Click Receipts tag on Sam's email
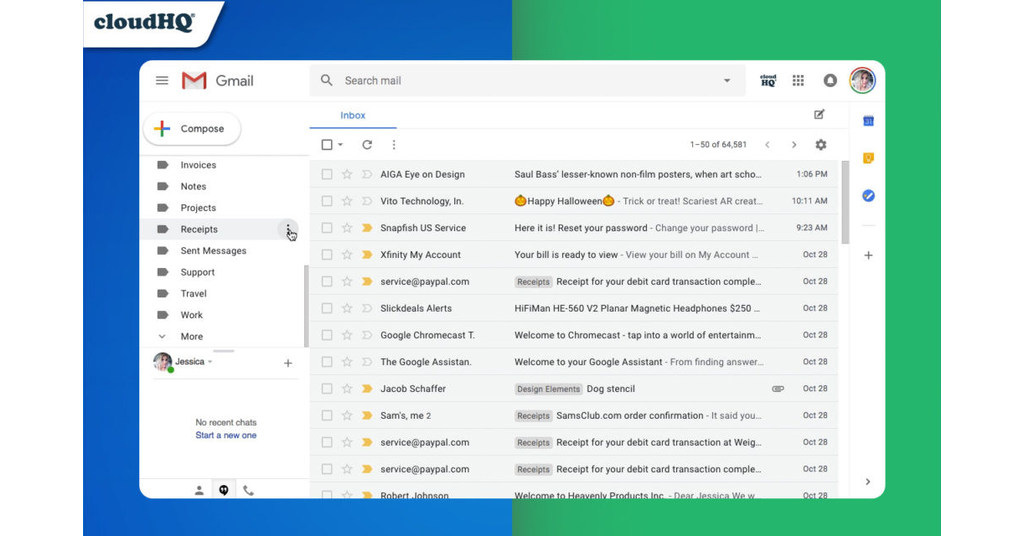The height and width of the screenshot is (536, 1024). (x=534, y=416)
